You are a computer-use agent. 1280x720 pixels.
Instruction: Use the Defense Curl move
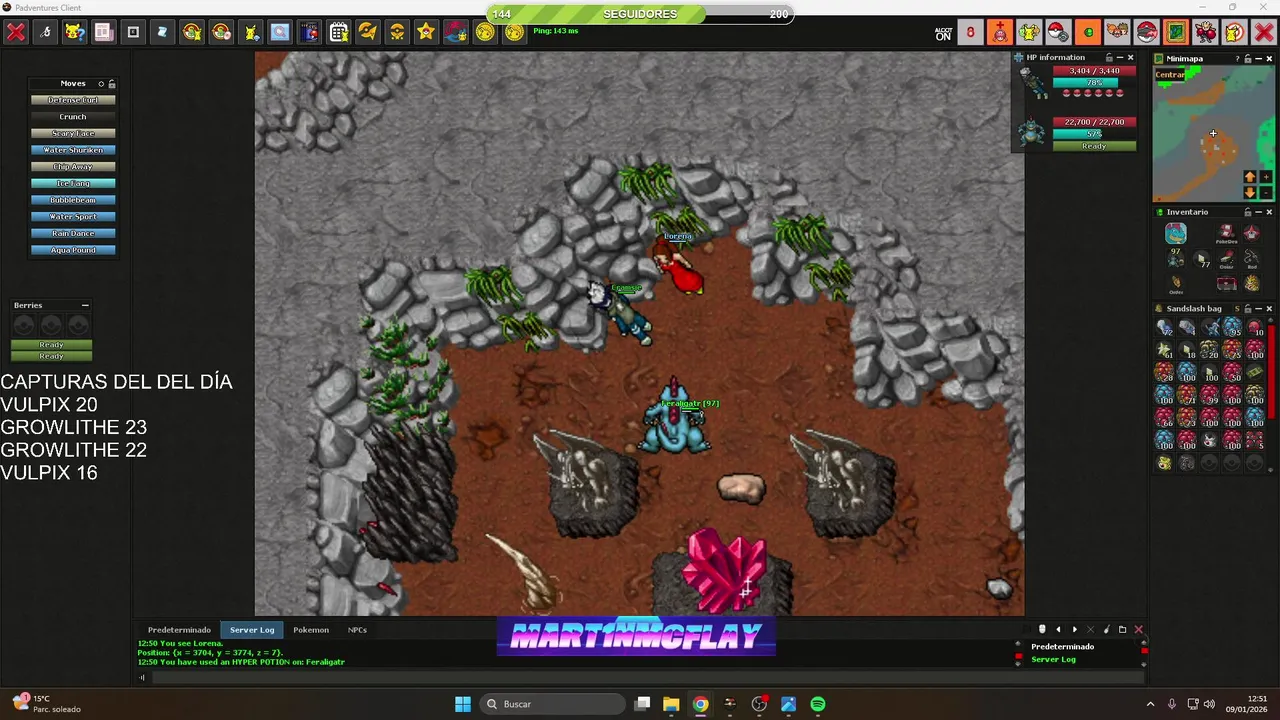point(73,100)
